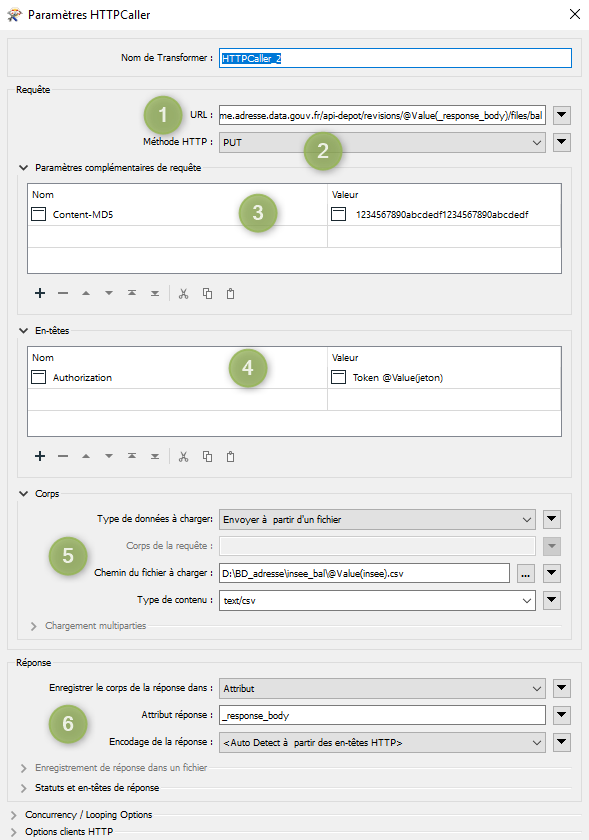Move up row in En-têtes table
589x840 pixels.
pos(86,456)
